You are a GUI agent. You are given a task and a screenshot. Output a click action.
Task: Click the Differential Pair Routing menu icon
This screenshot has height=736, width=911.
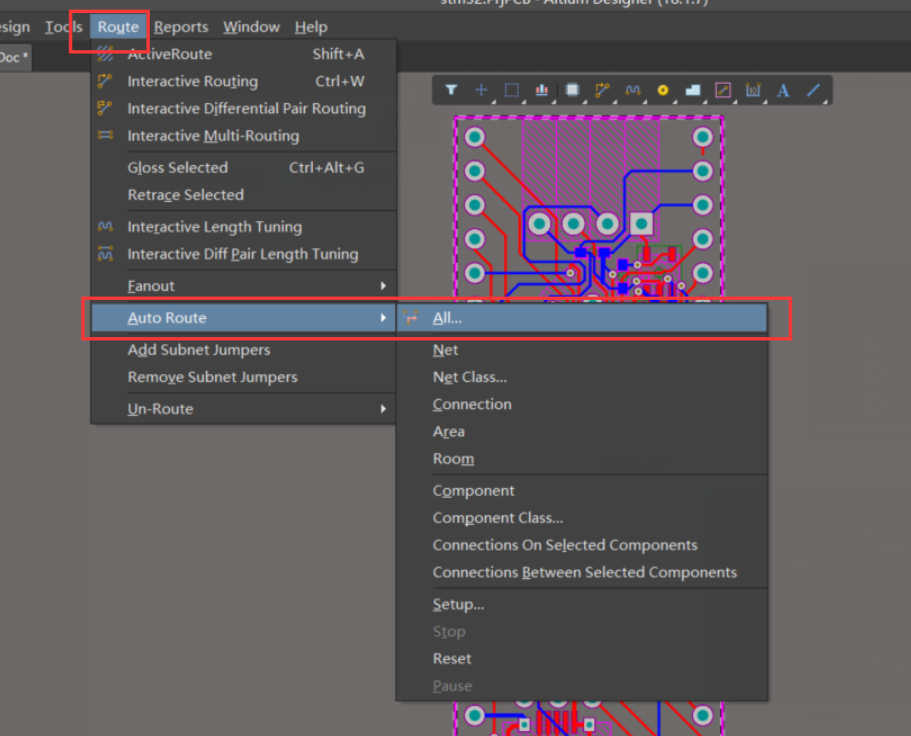105,109
